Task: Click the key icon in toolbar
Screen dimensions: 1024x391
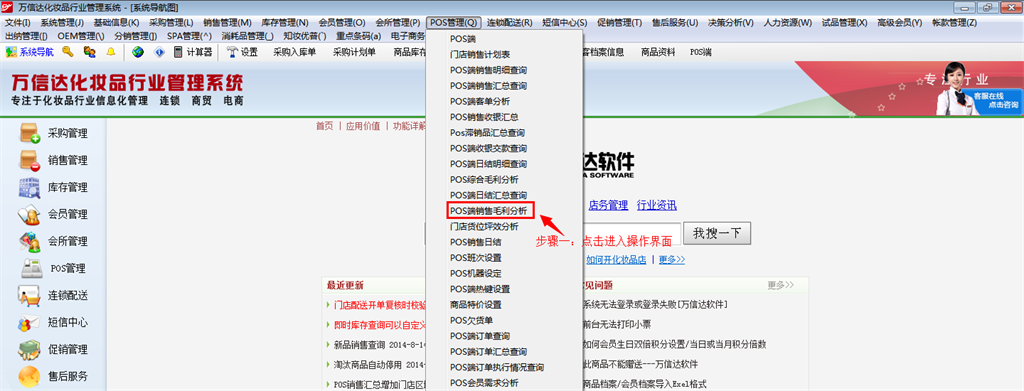Action: pyautogui.click(x=67, y=52)
